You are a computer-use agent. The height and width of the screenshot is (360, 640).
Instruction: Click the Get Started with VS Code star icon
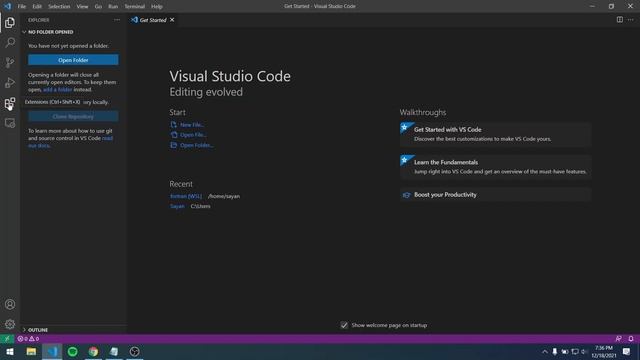pyautogui.click(x=405, y=128)
